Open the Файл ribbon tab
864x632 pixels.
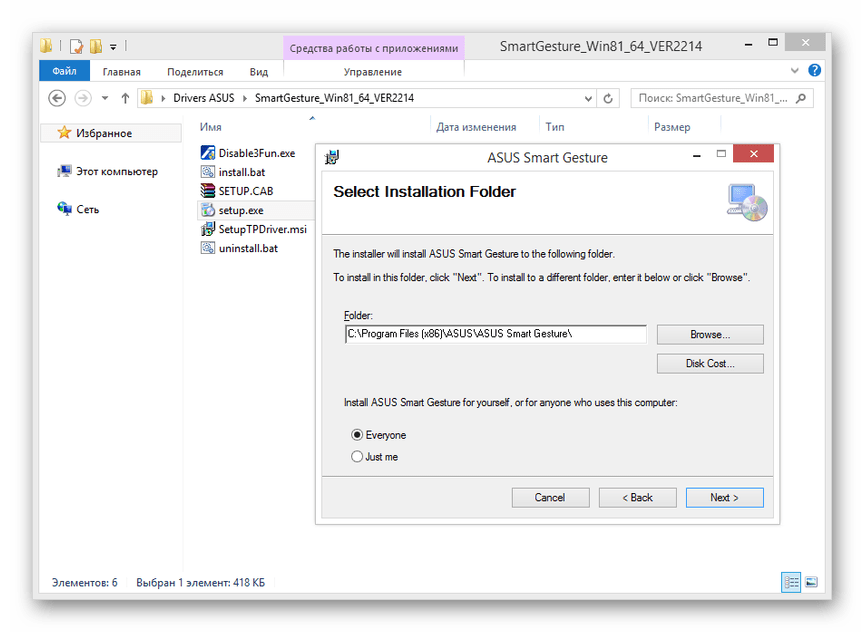coord(64,72)
